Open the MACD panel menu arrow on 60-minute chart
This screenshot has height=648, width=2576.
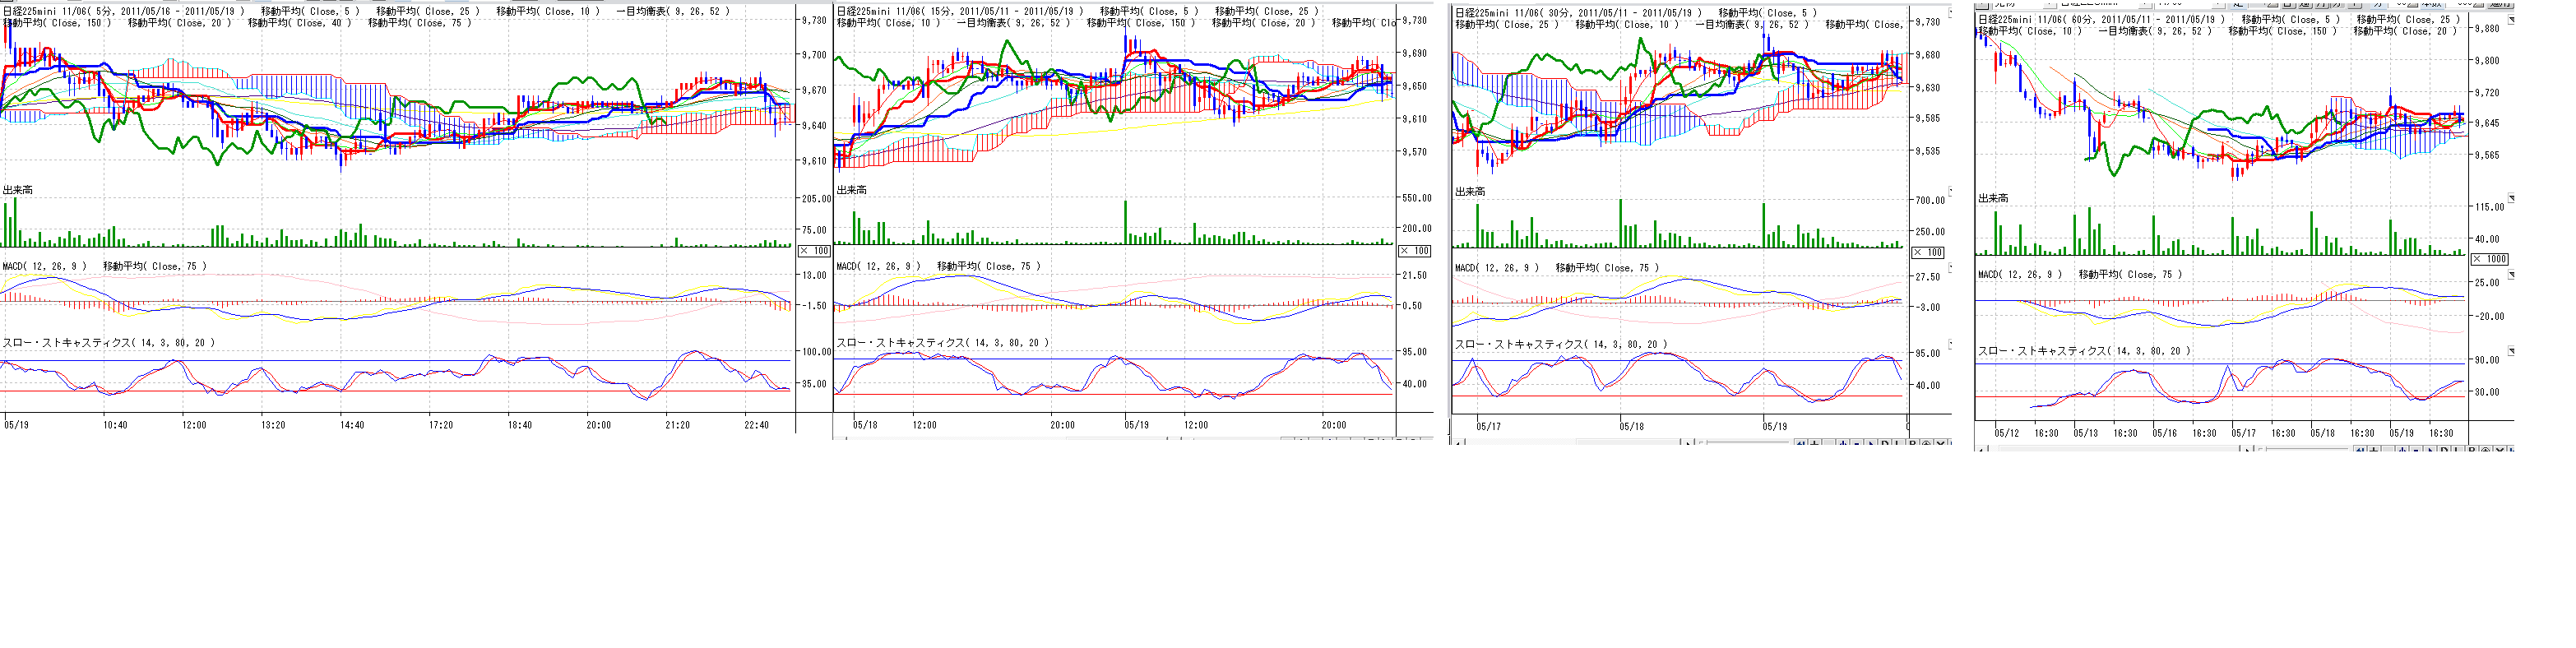pos(2511,275)
